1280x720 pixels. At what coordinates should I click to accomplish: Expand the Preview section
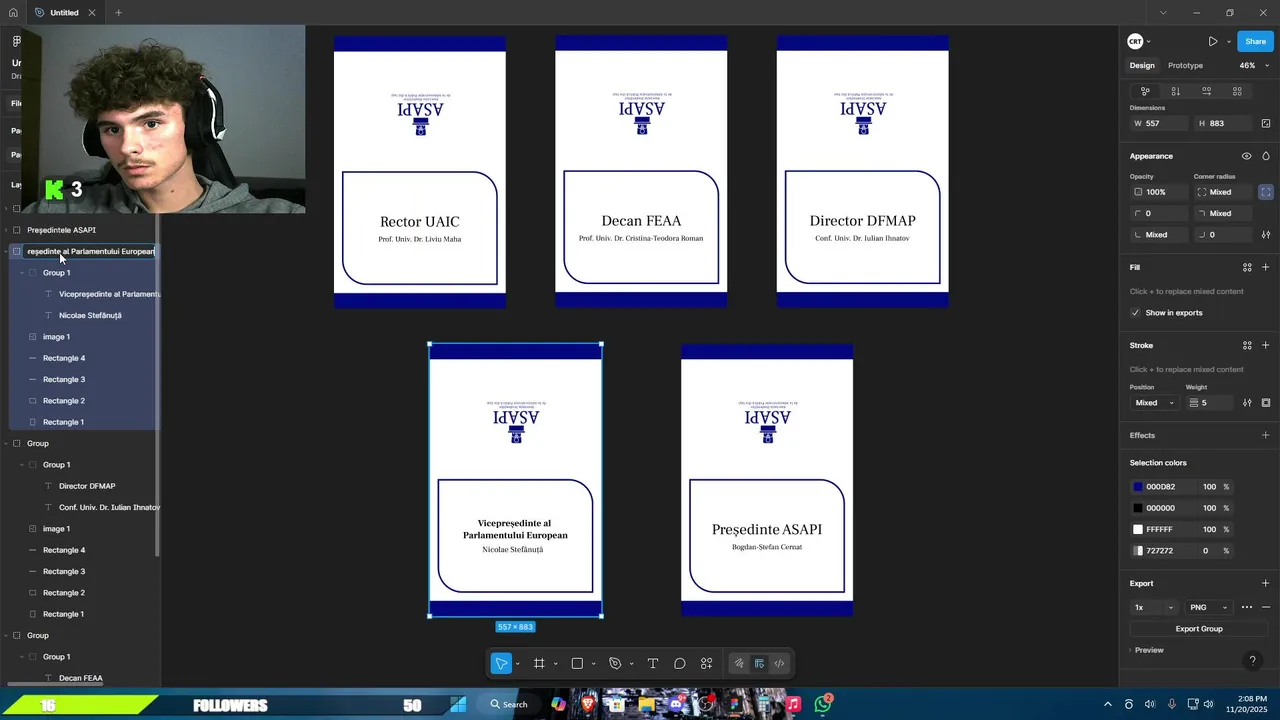coord(1147,650)
